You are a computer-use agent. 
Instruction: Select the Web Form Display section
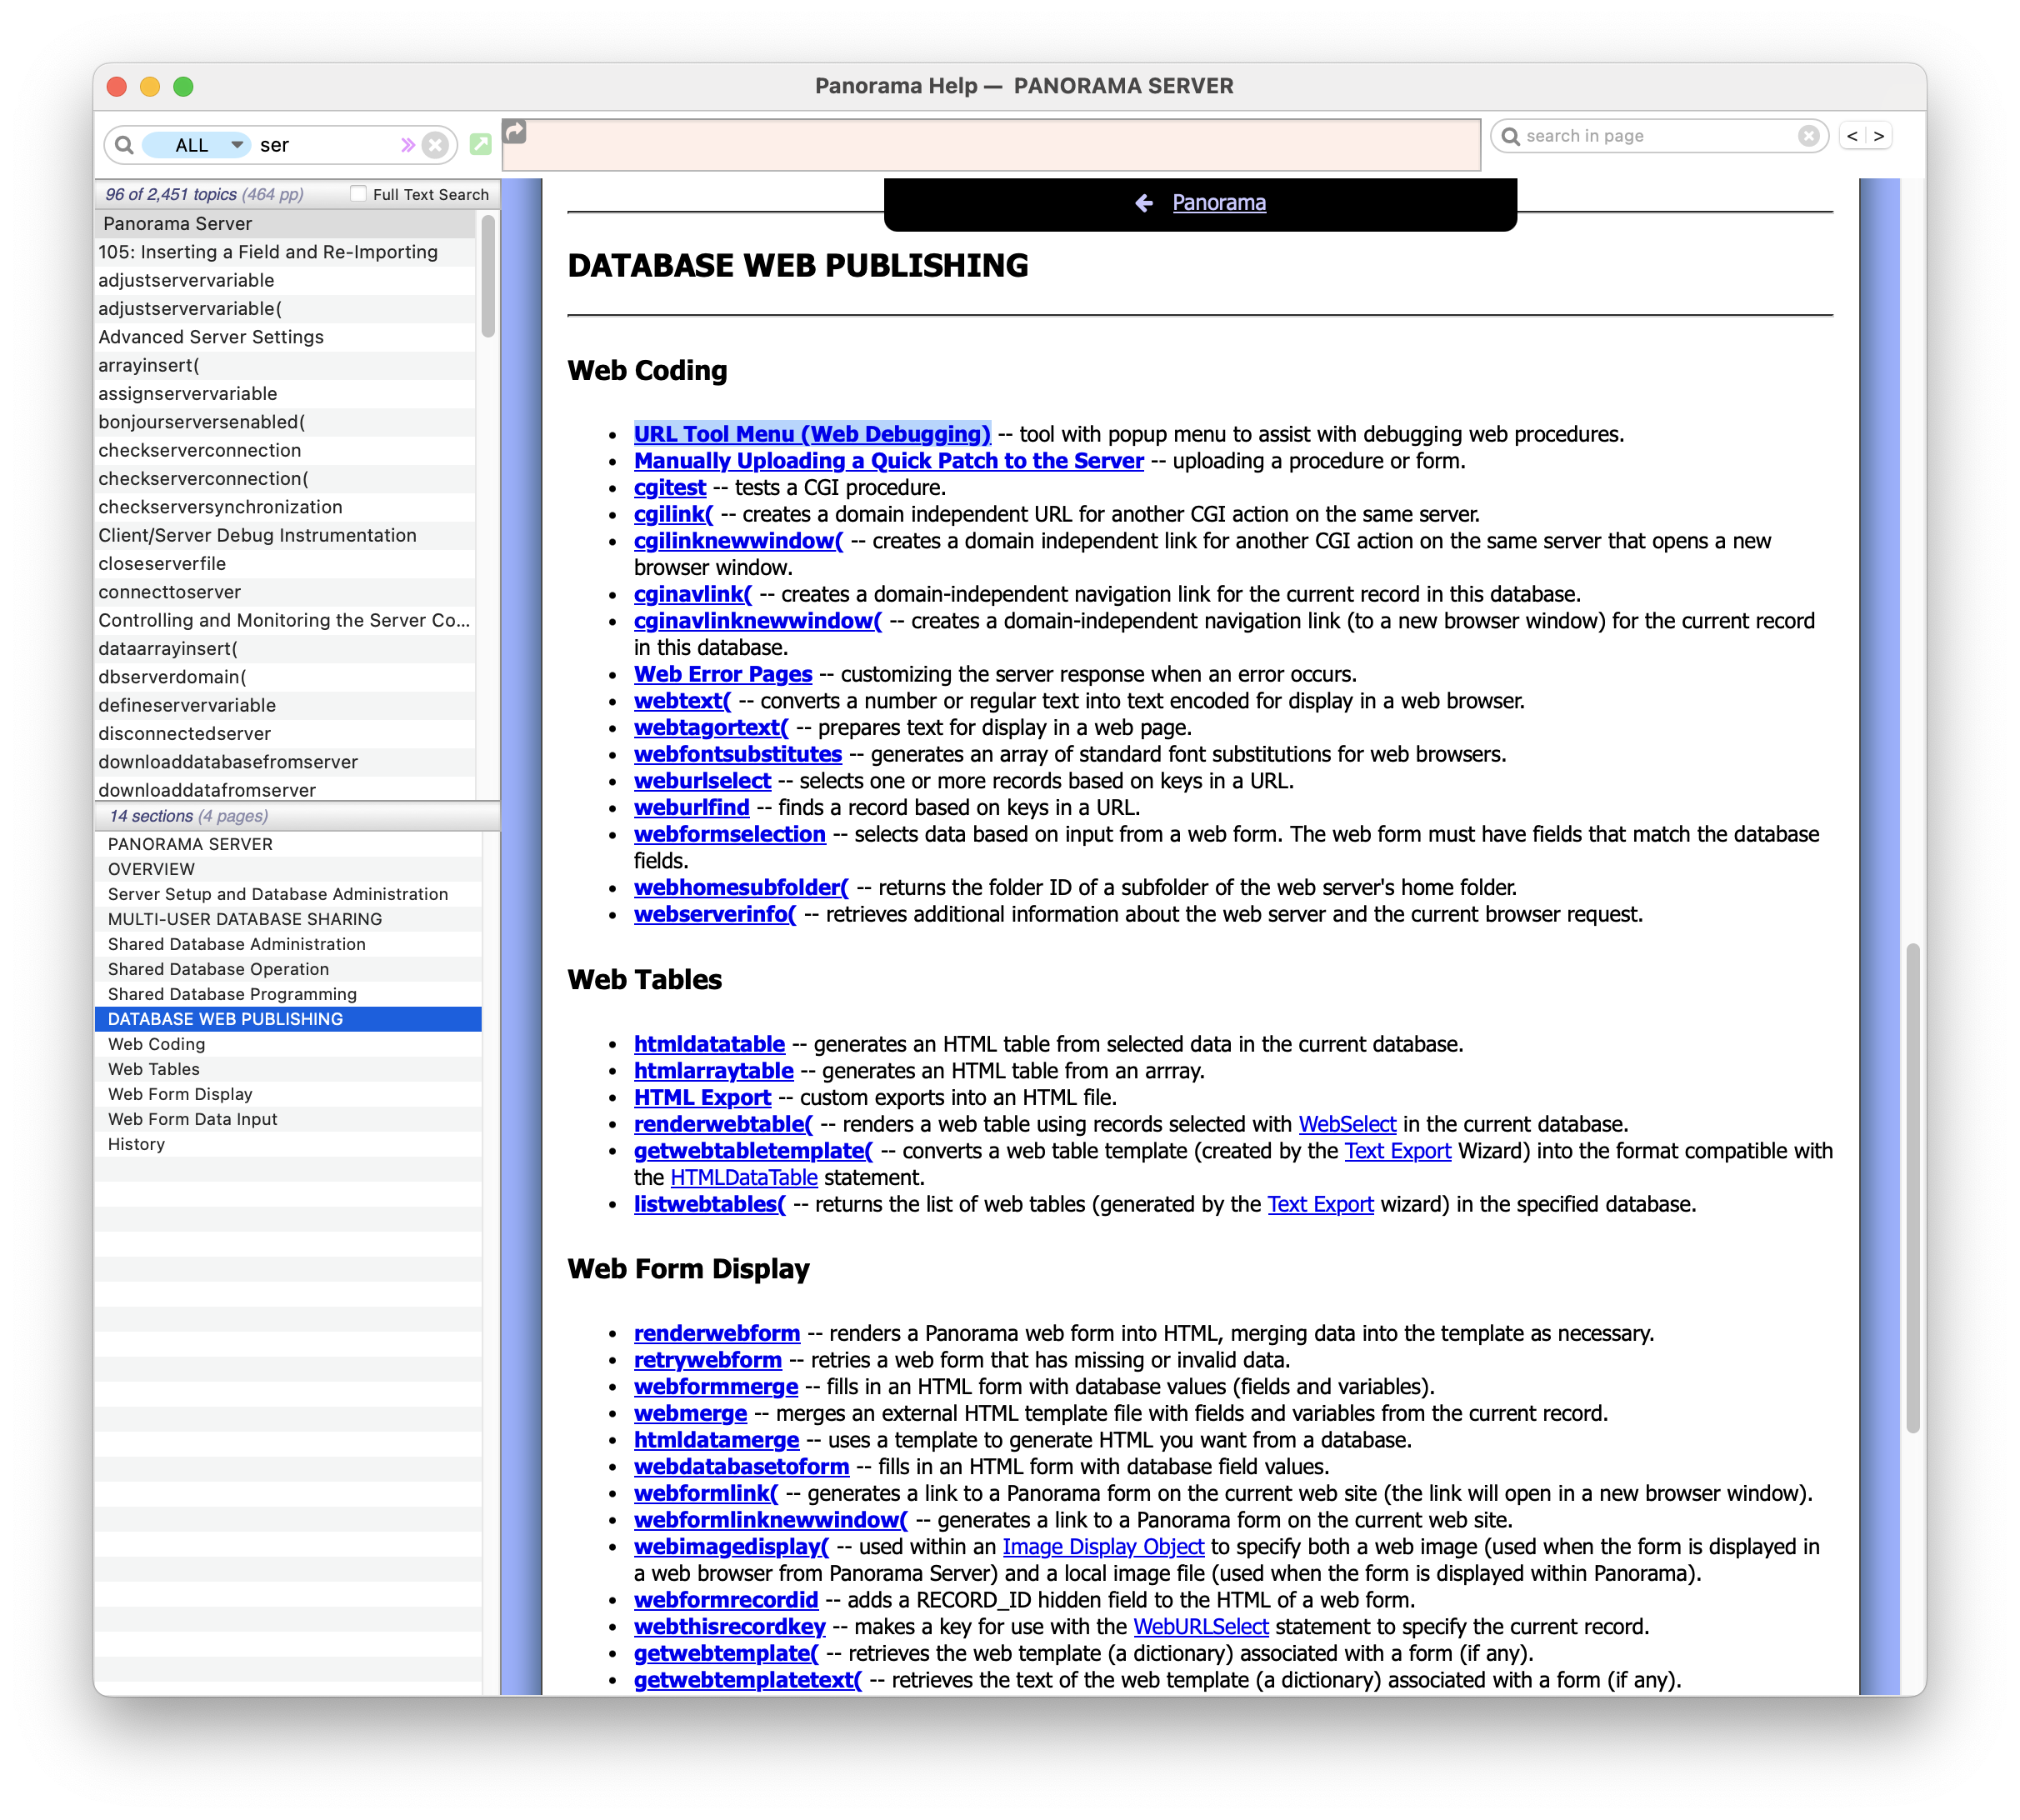click(x=180, y=1094)
